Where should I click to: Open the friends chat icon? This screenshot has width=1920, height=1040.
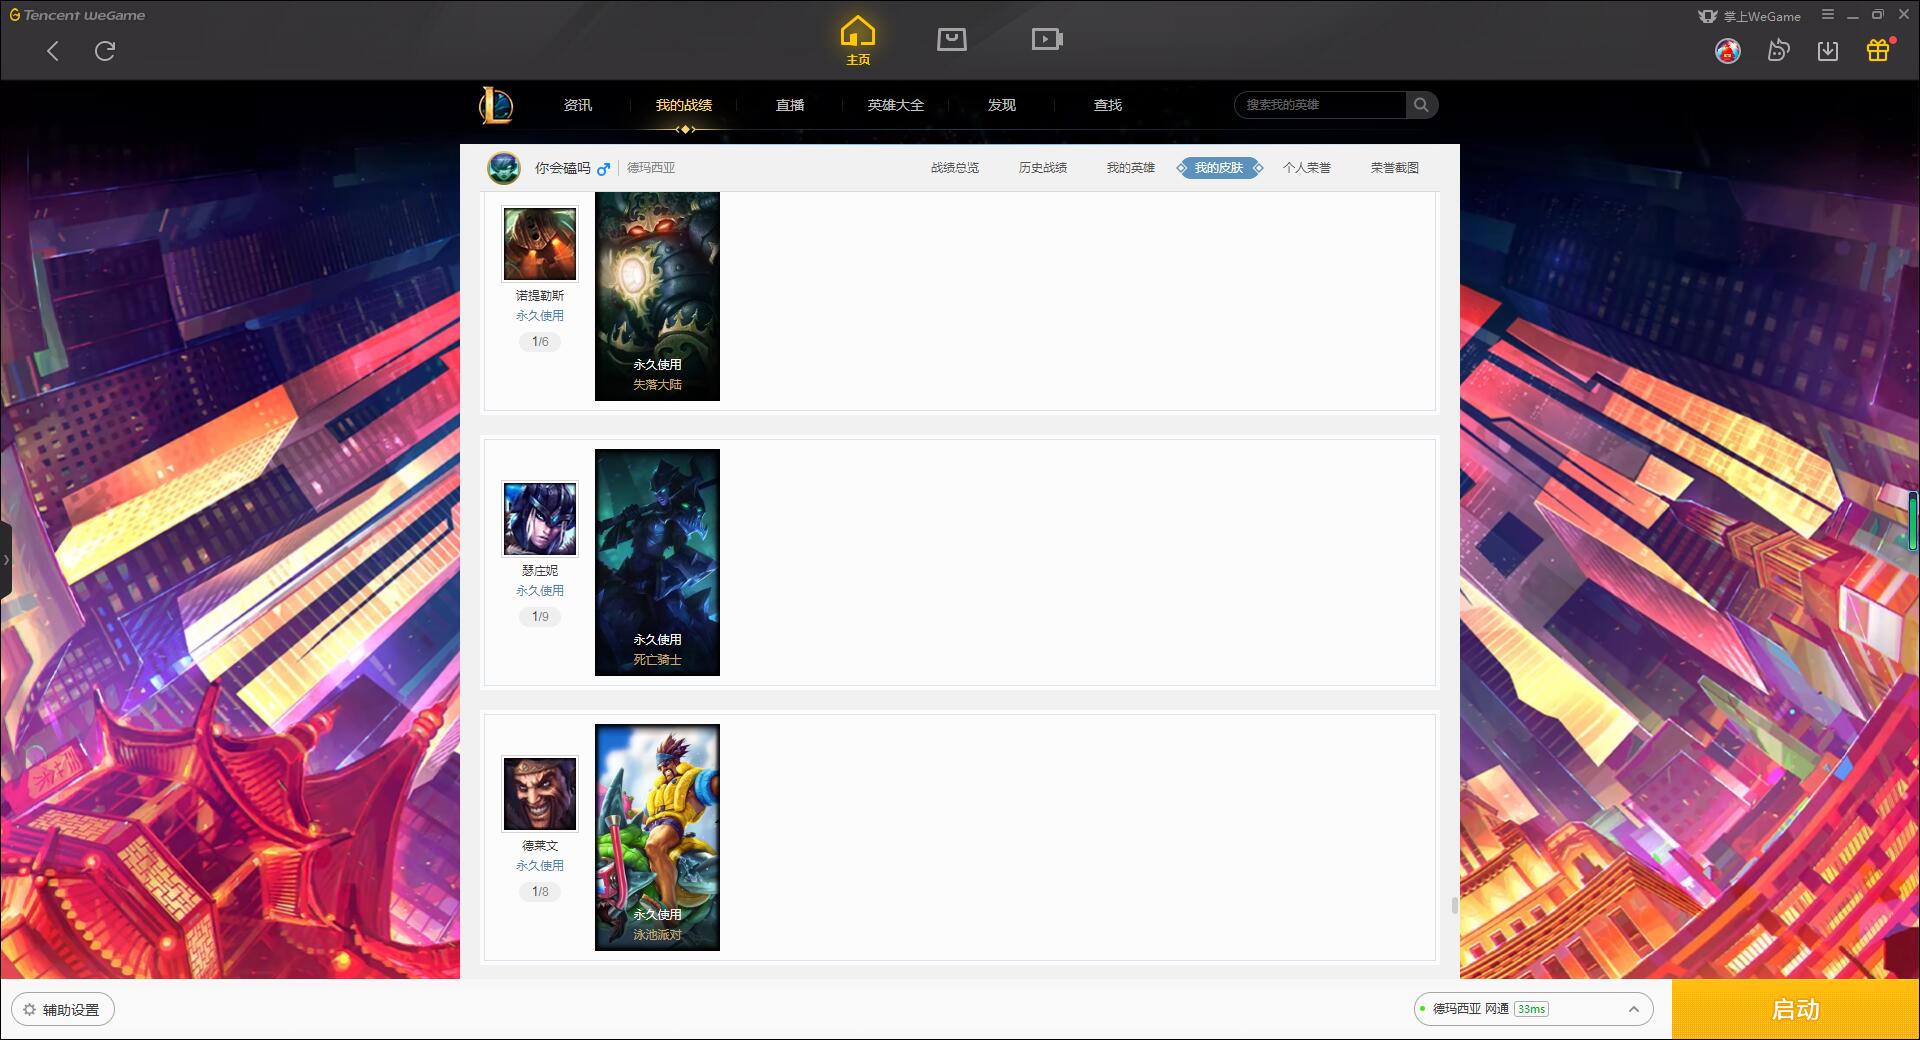(1778, 50)
